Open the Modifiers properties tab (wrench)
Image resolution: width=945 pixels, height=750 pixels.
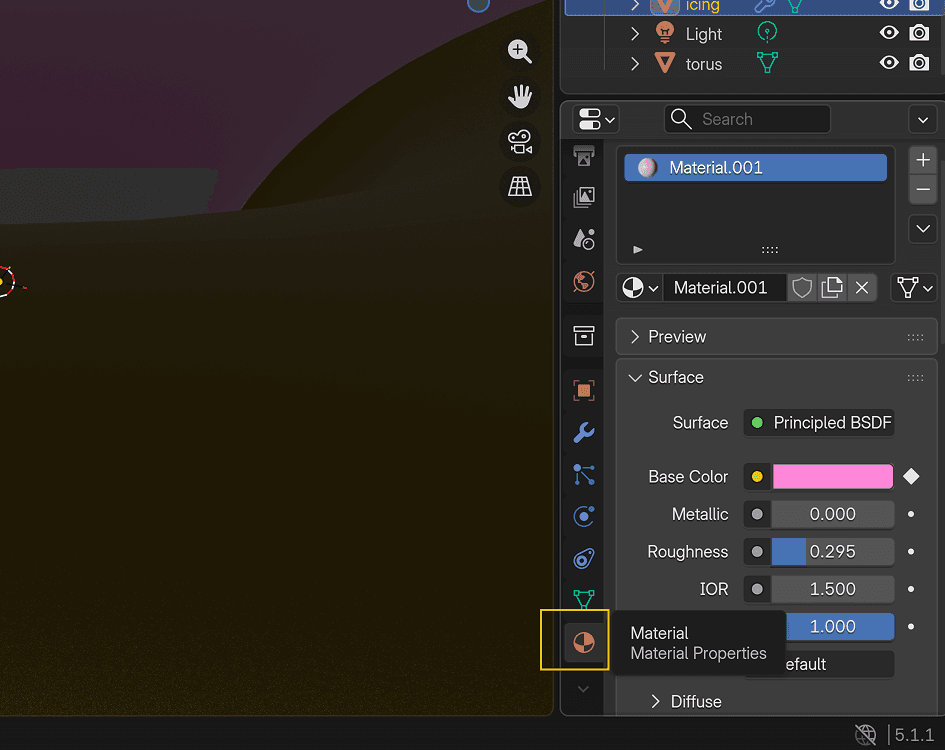tap(584, 432)
